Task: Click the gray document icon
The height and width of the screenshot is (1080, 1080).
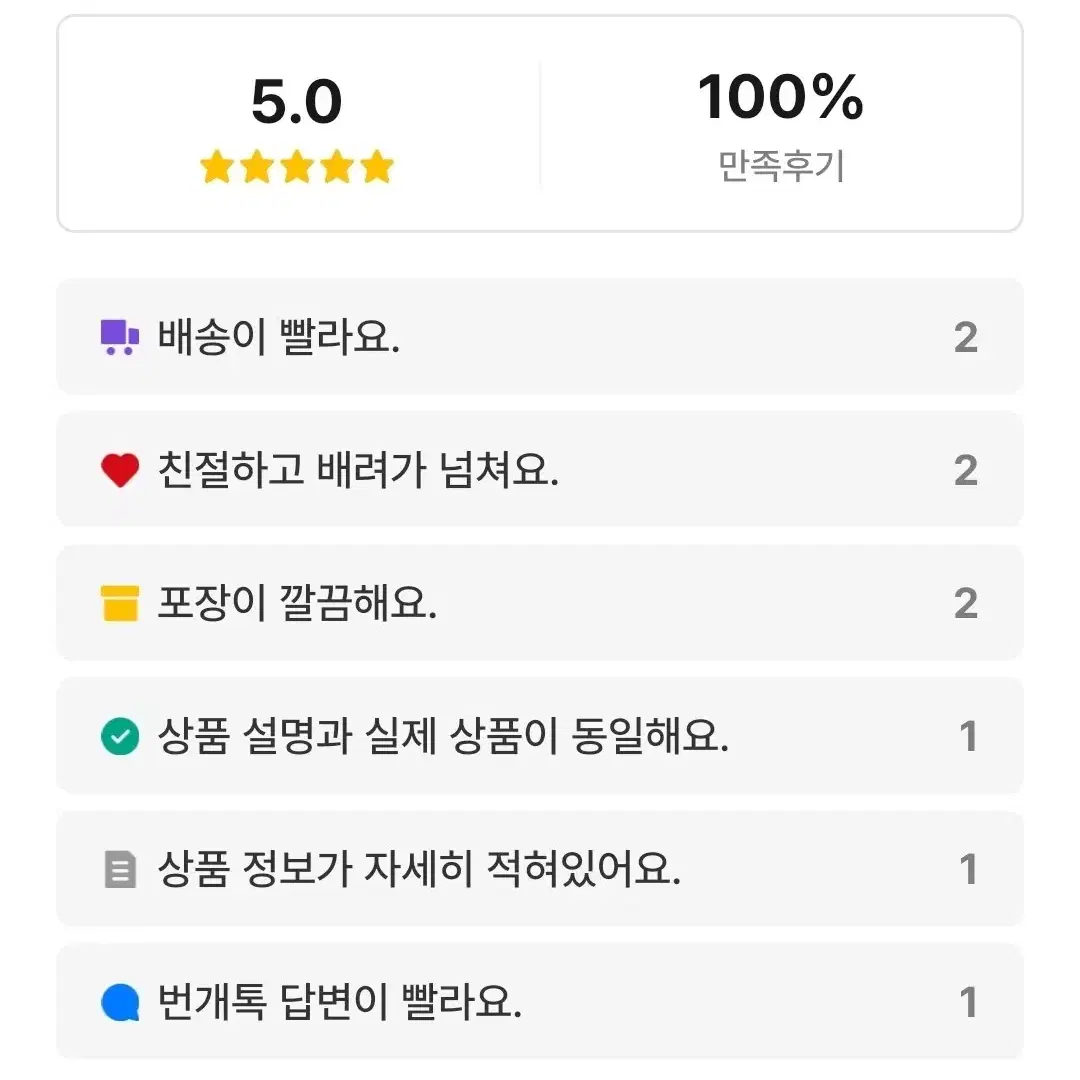Action: point(120,869)
